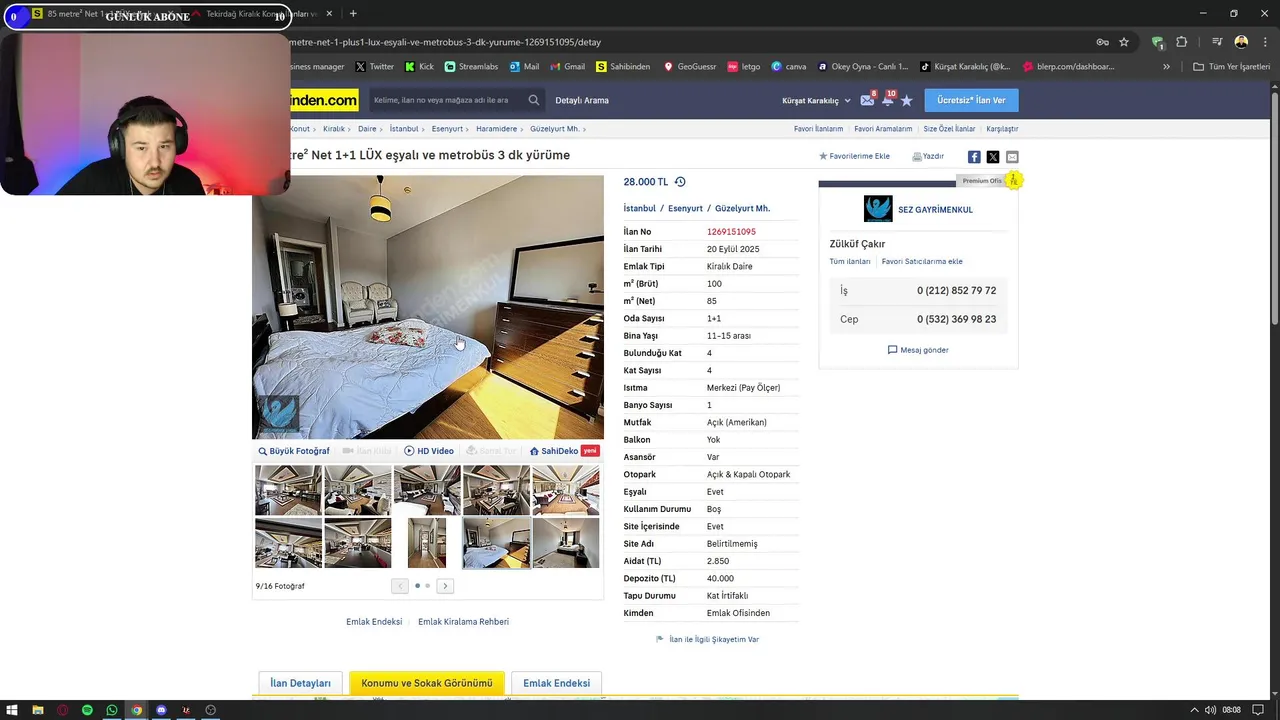Bookmark this page with browser star icon
The height and width of the screenshot is (720, 1280).
click(1124, 42)
